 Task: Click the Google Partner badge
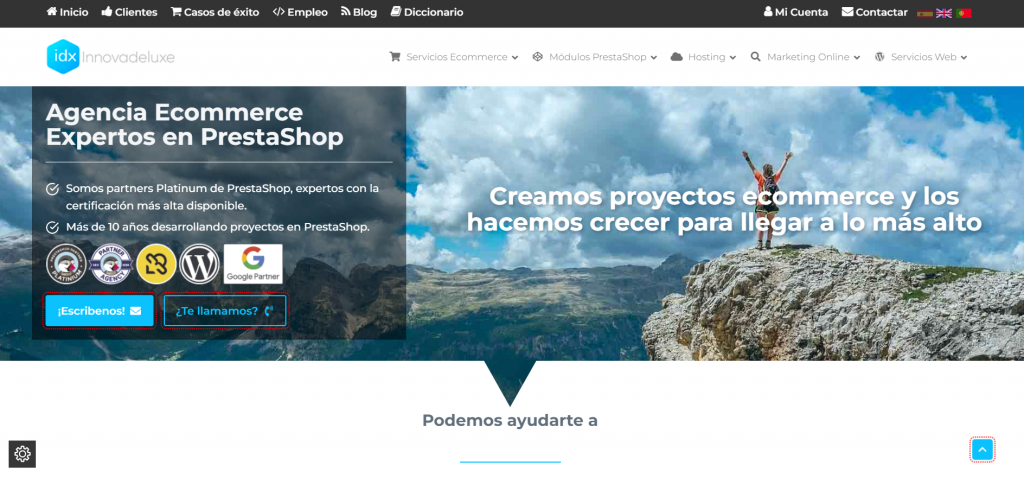click(253, 264)
